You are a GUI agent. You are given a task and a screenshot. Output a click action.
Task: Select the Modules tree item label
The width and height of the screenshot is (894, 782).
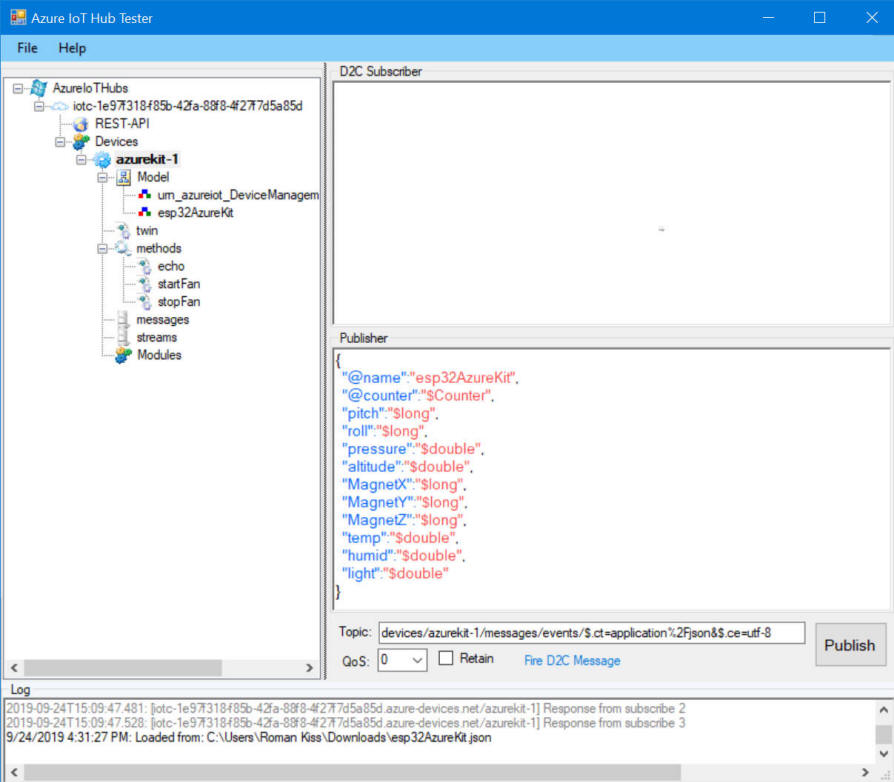pos(159,355)
